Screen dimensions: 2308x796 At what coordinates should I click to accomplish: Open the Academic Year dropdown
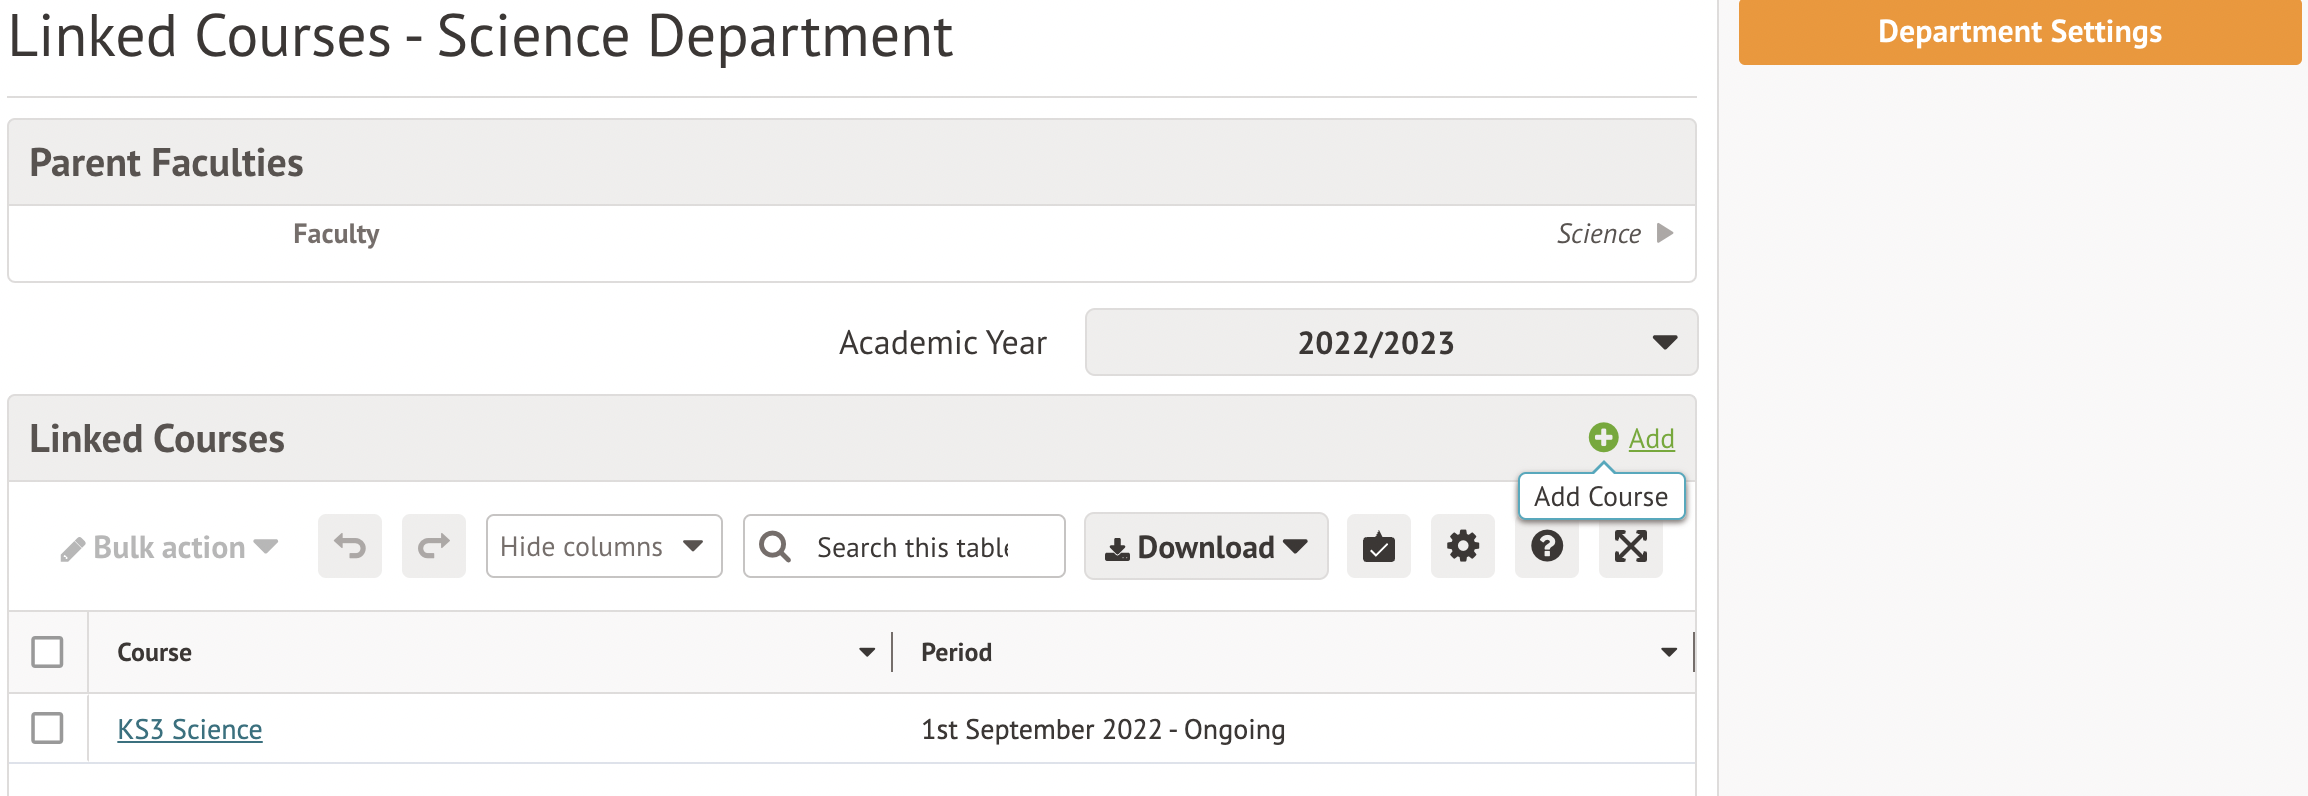[x=1391, y=342]
